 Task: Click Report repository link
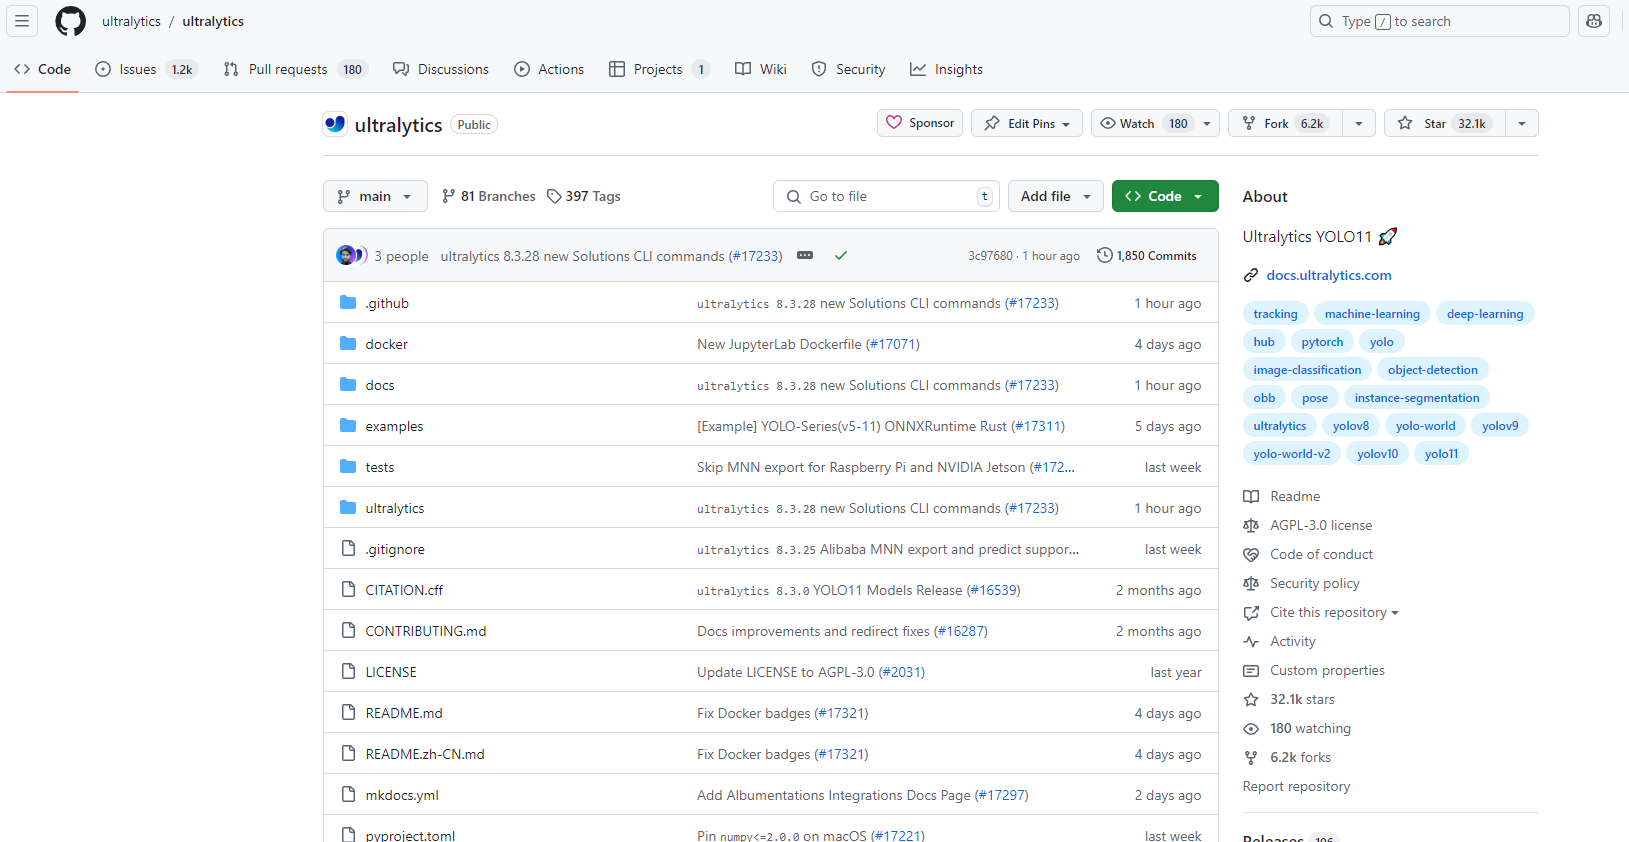(1296, 786)
